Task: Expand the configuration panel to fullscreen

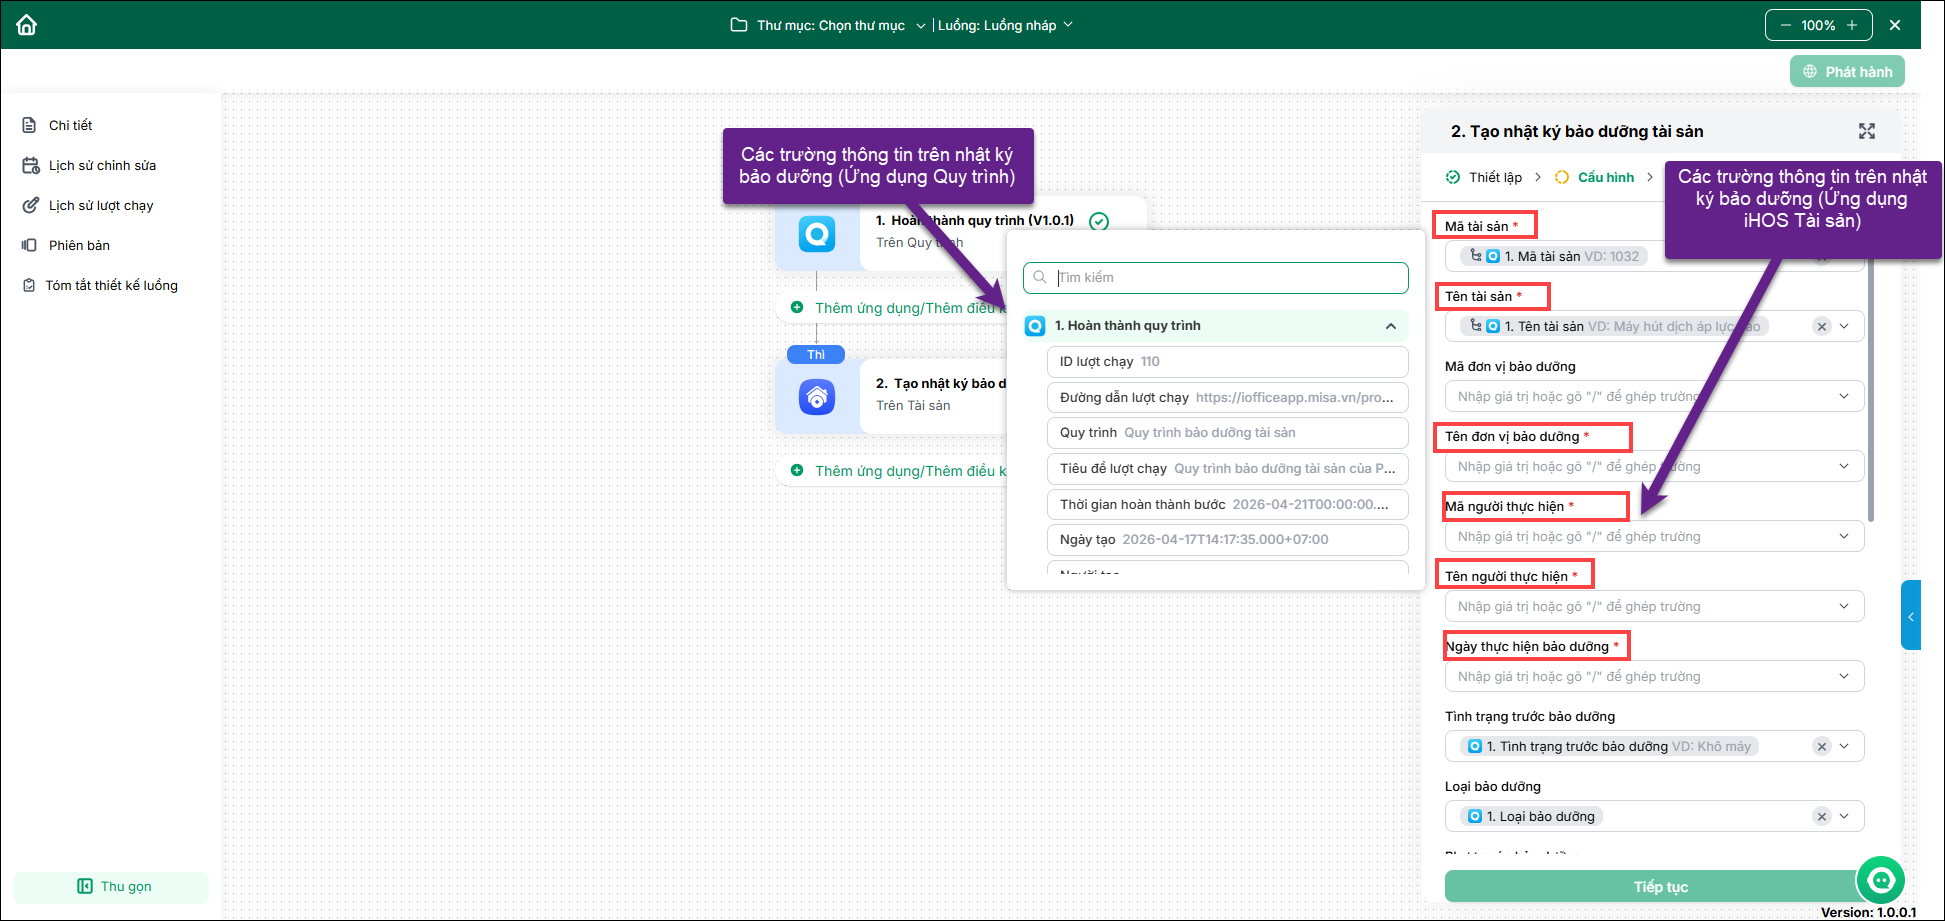Action: pyautogui.click(x=1866, y=131)
